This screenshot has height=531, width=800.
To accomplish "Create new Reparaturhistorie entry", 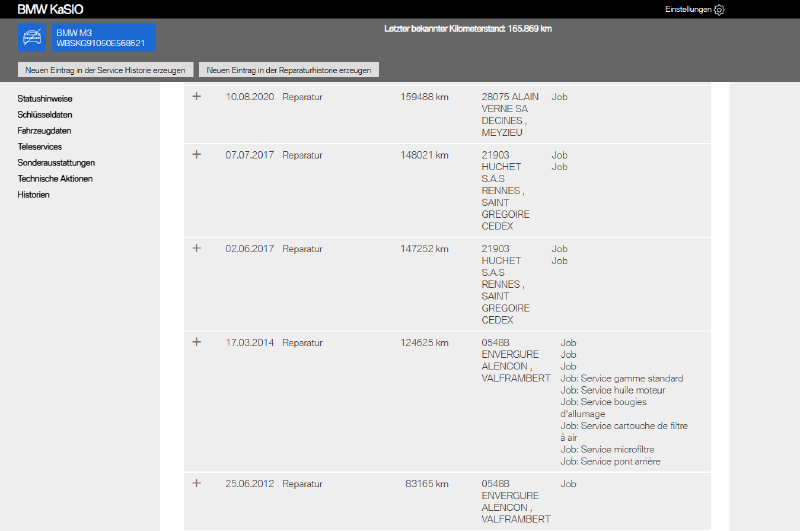I will coord(289,70).
